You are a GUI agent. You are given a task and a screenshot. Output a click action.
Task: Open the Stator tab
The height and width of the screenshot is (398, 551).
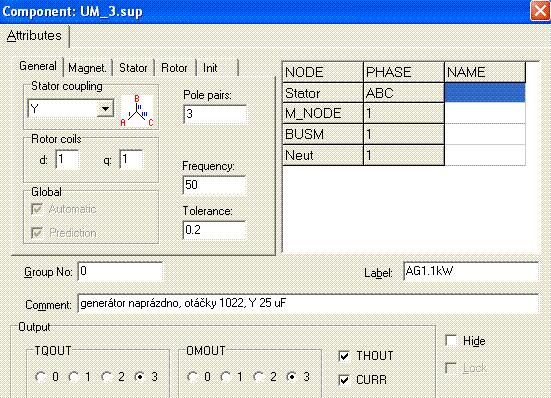tap(133, 68)
